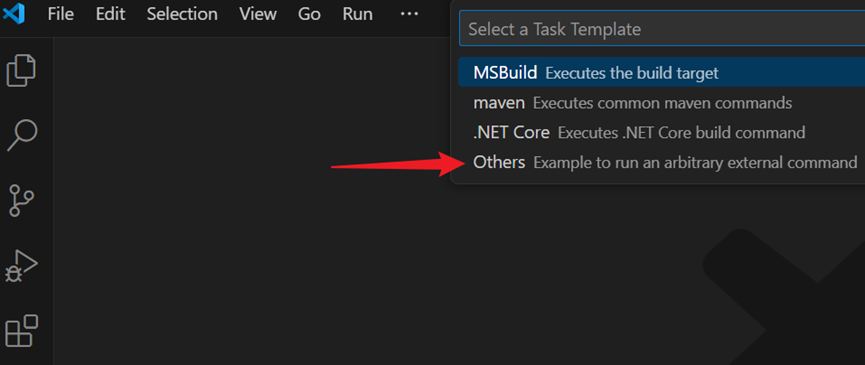Open the Go menu

click(x=309, y=14)
